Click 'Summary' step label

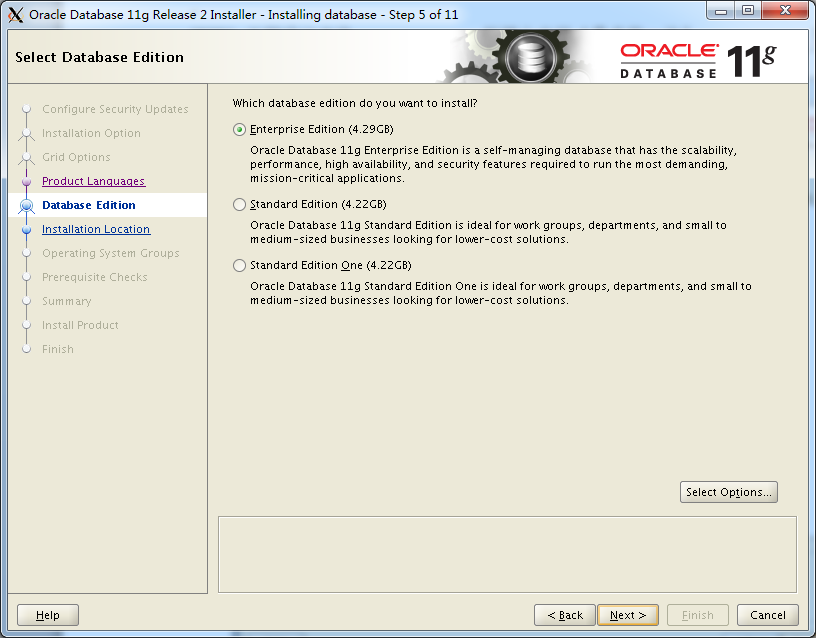(67, 301)
